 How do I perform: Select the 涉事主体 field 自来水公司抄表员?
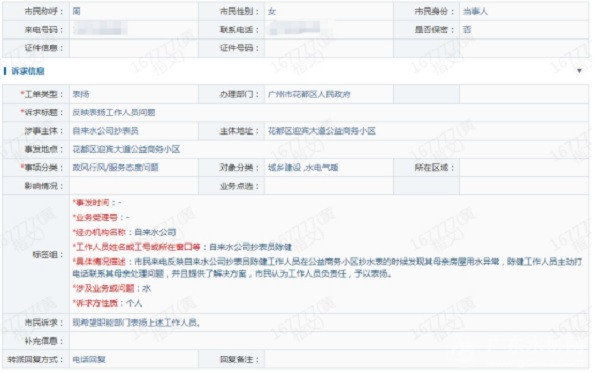pos(134,131)
